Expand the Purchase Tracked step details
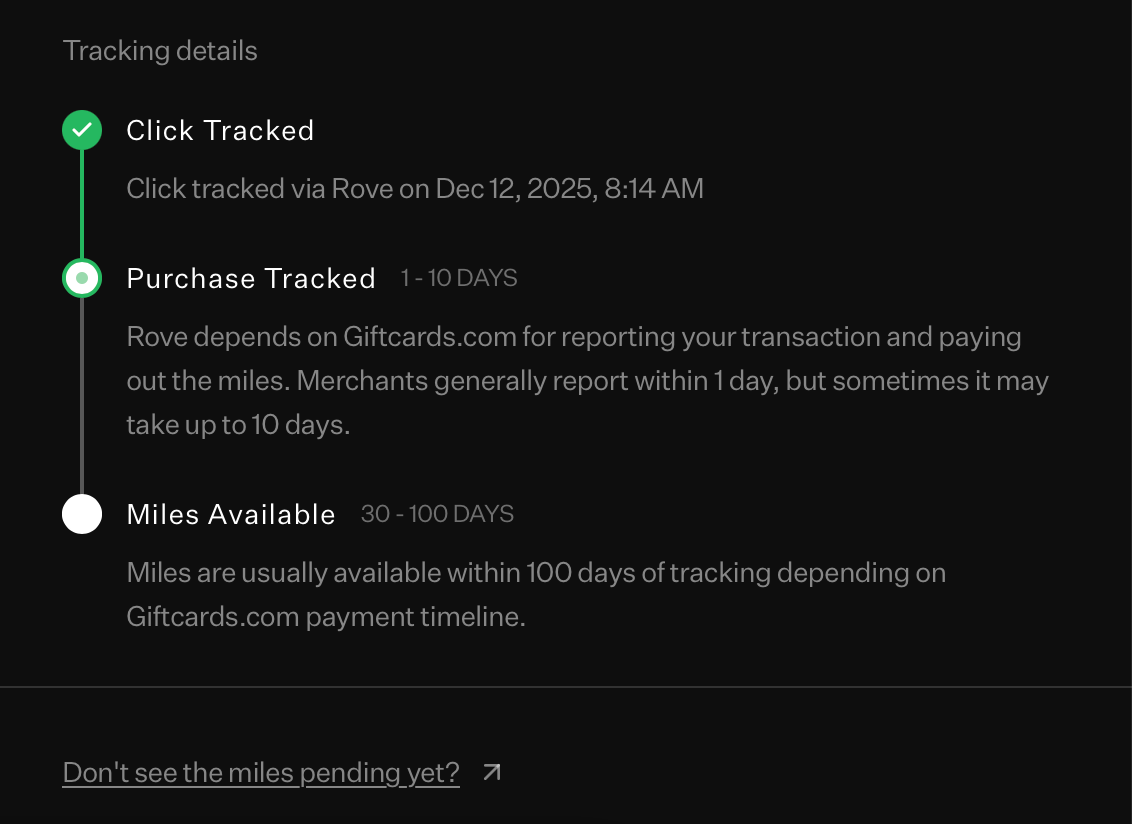 tap(250, 278)
